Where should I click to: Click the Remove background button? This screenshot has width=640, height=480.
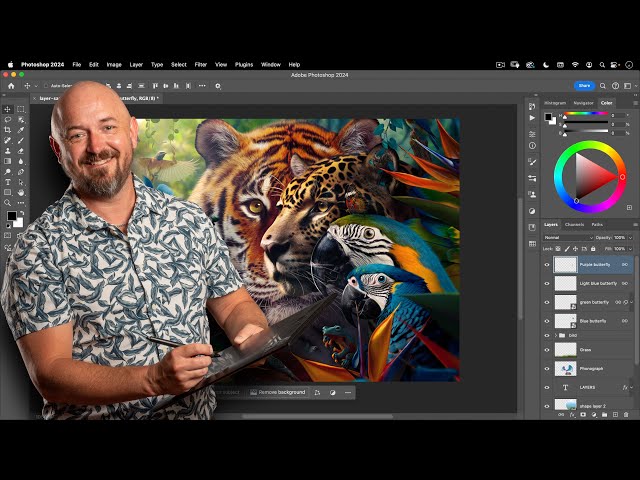point(277,392)
